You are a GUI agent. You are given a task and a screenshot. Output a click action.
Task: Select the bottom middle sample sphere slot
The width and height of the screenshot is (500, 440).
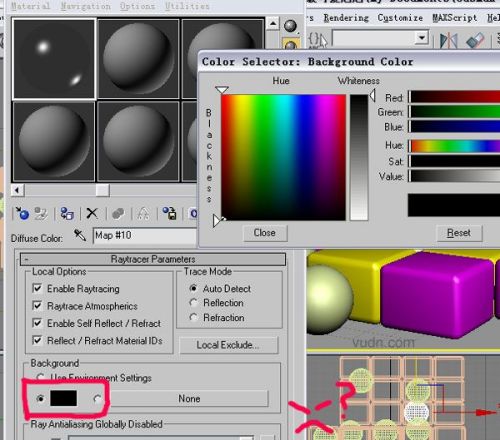(x=138, y=142)
